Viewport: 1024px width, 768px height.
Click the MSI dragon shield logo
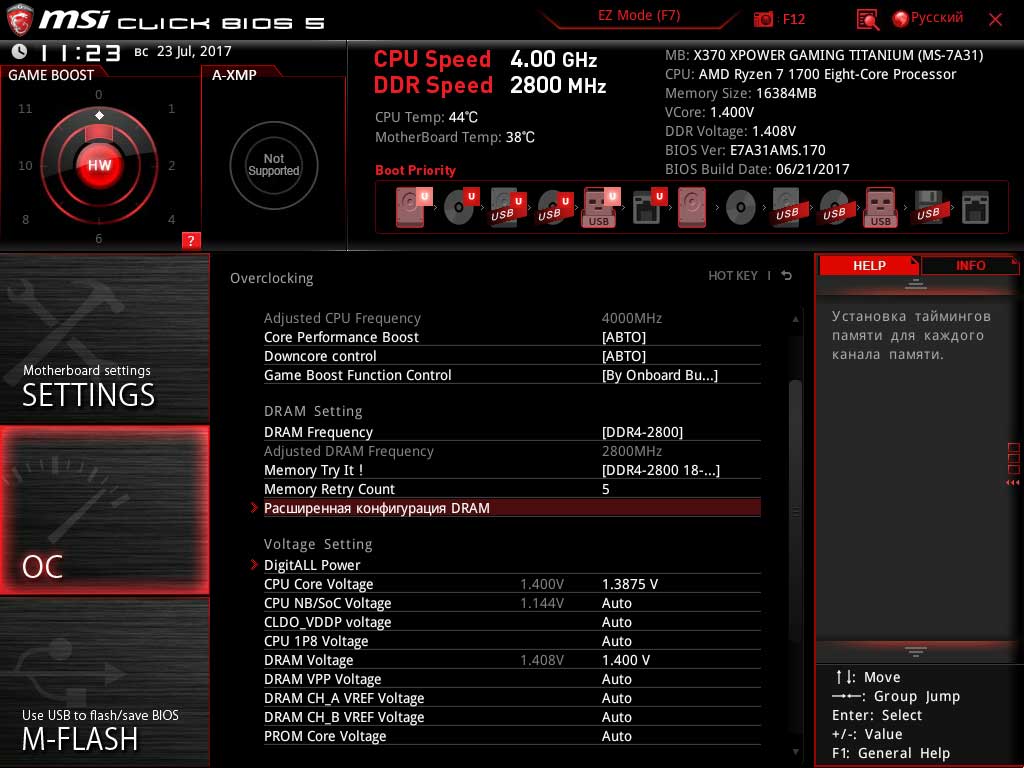[x=20, y=19]
